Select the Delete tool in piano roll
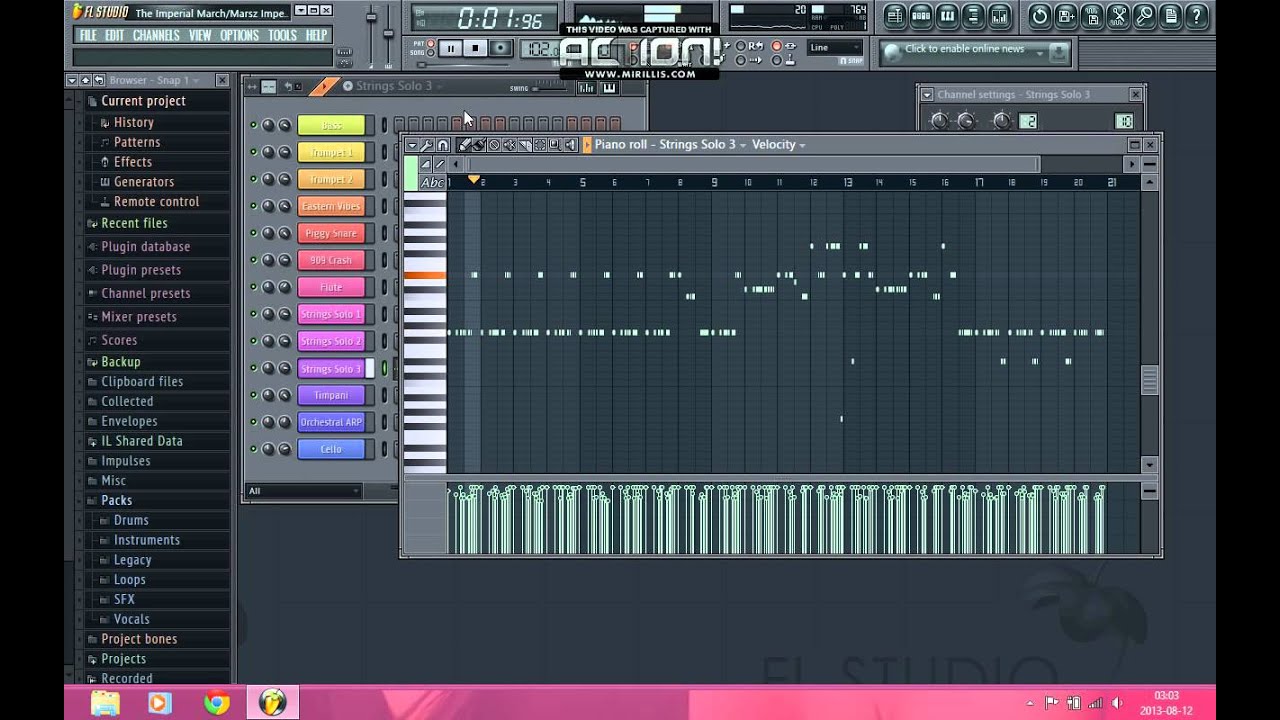This screenshot has width=1280, height=720. 494,145
